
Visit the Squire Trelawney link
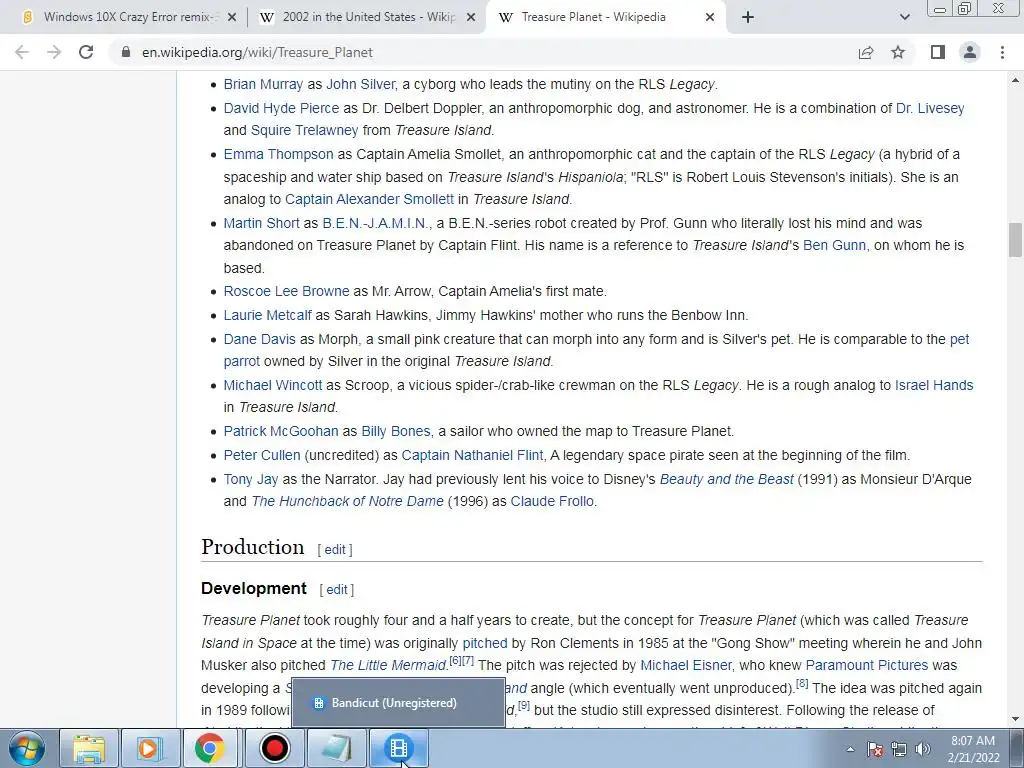point(304,131)
